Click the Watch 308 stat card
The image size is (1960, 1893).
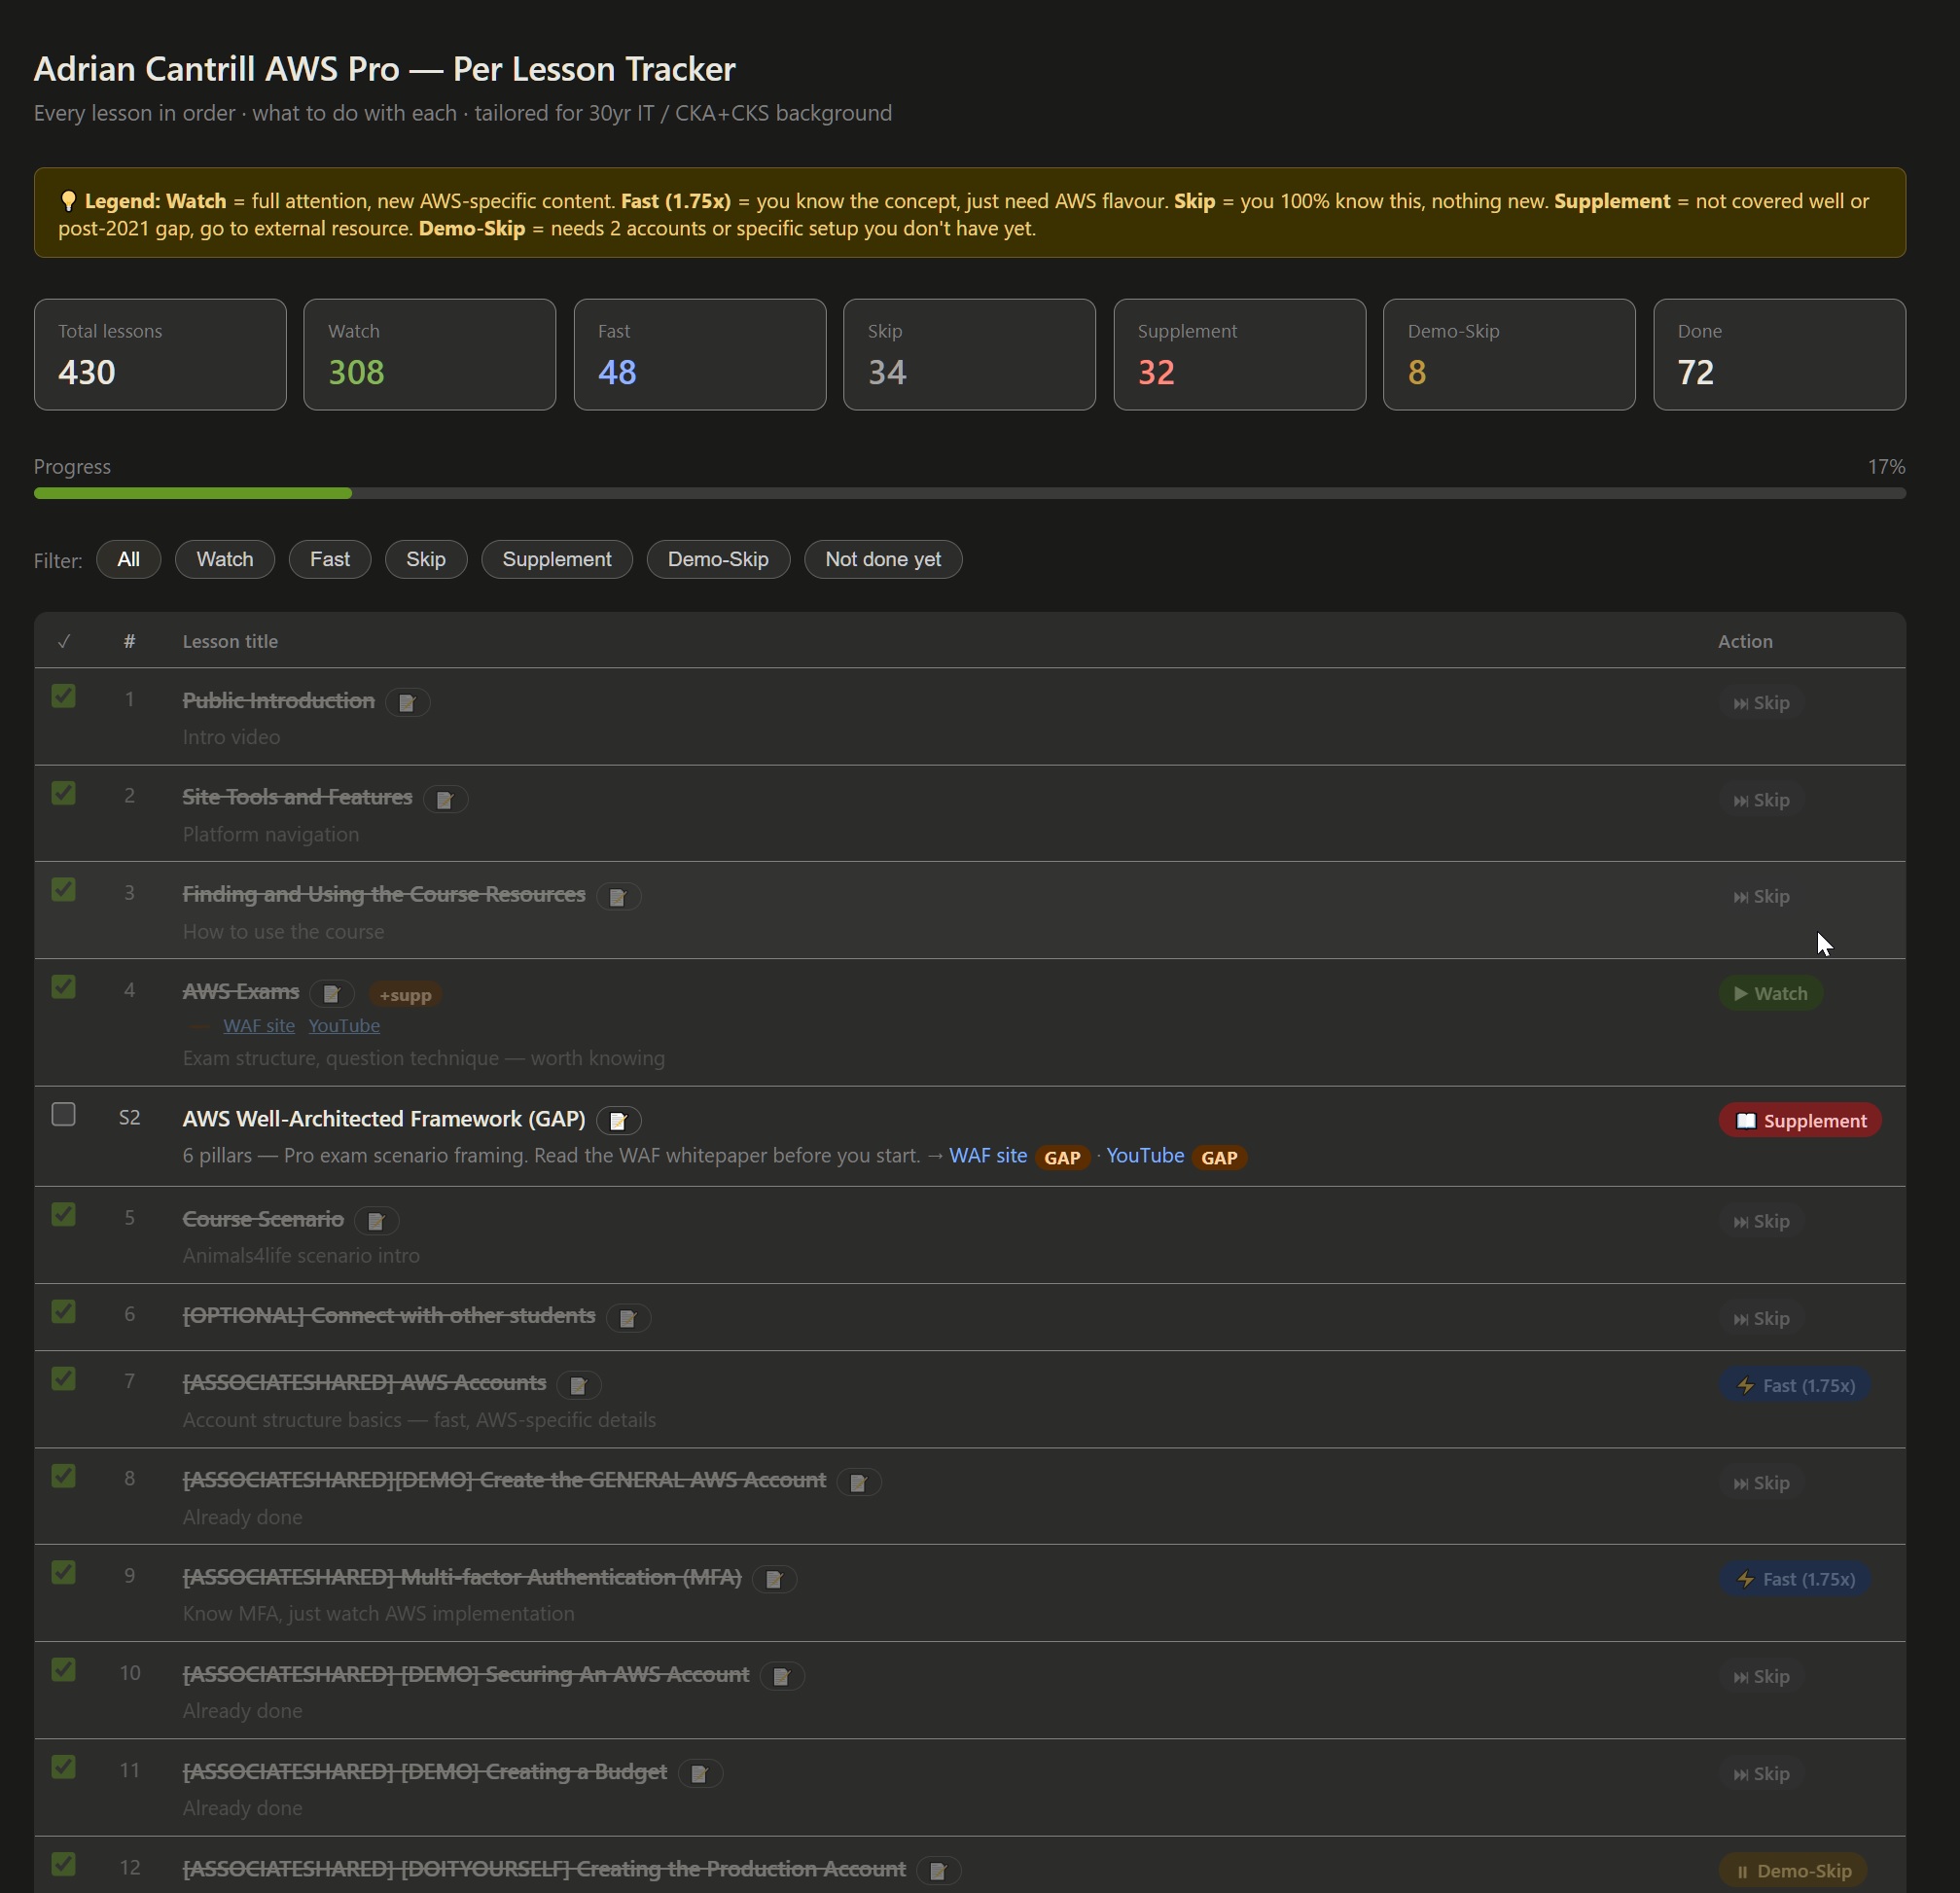pos(430,354)
